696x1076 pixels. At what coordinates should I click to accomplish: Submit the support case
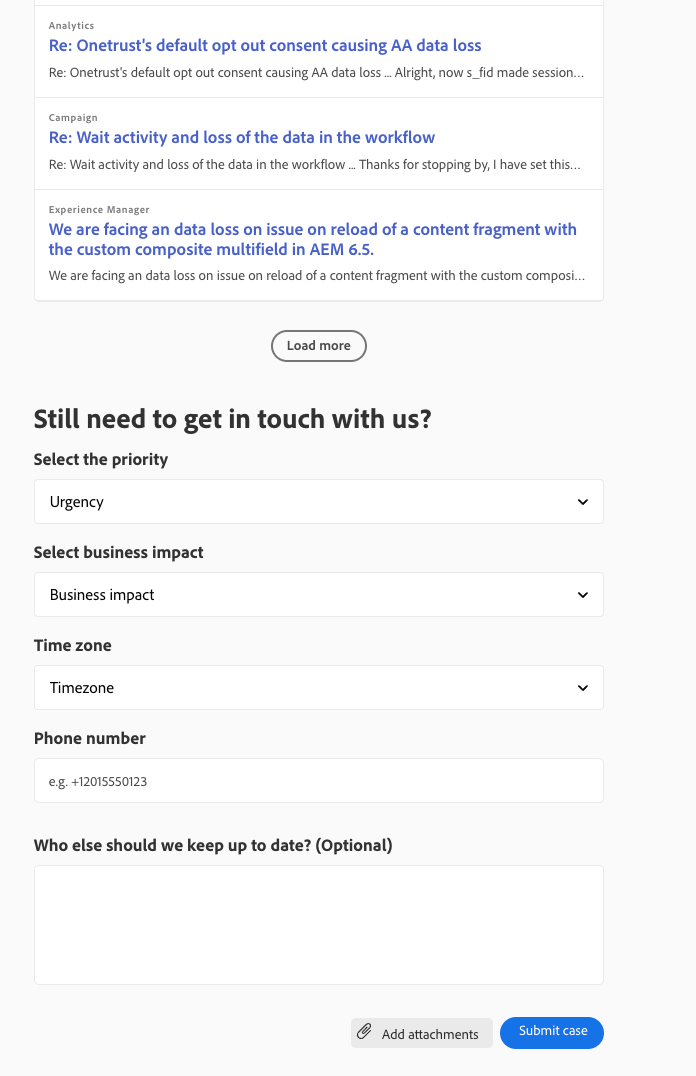click(x=552, y=1032)
